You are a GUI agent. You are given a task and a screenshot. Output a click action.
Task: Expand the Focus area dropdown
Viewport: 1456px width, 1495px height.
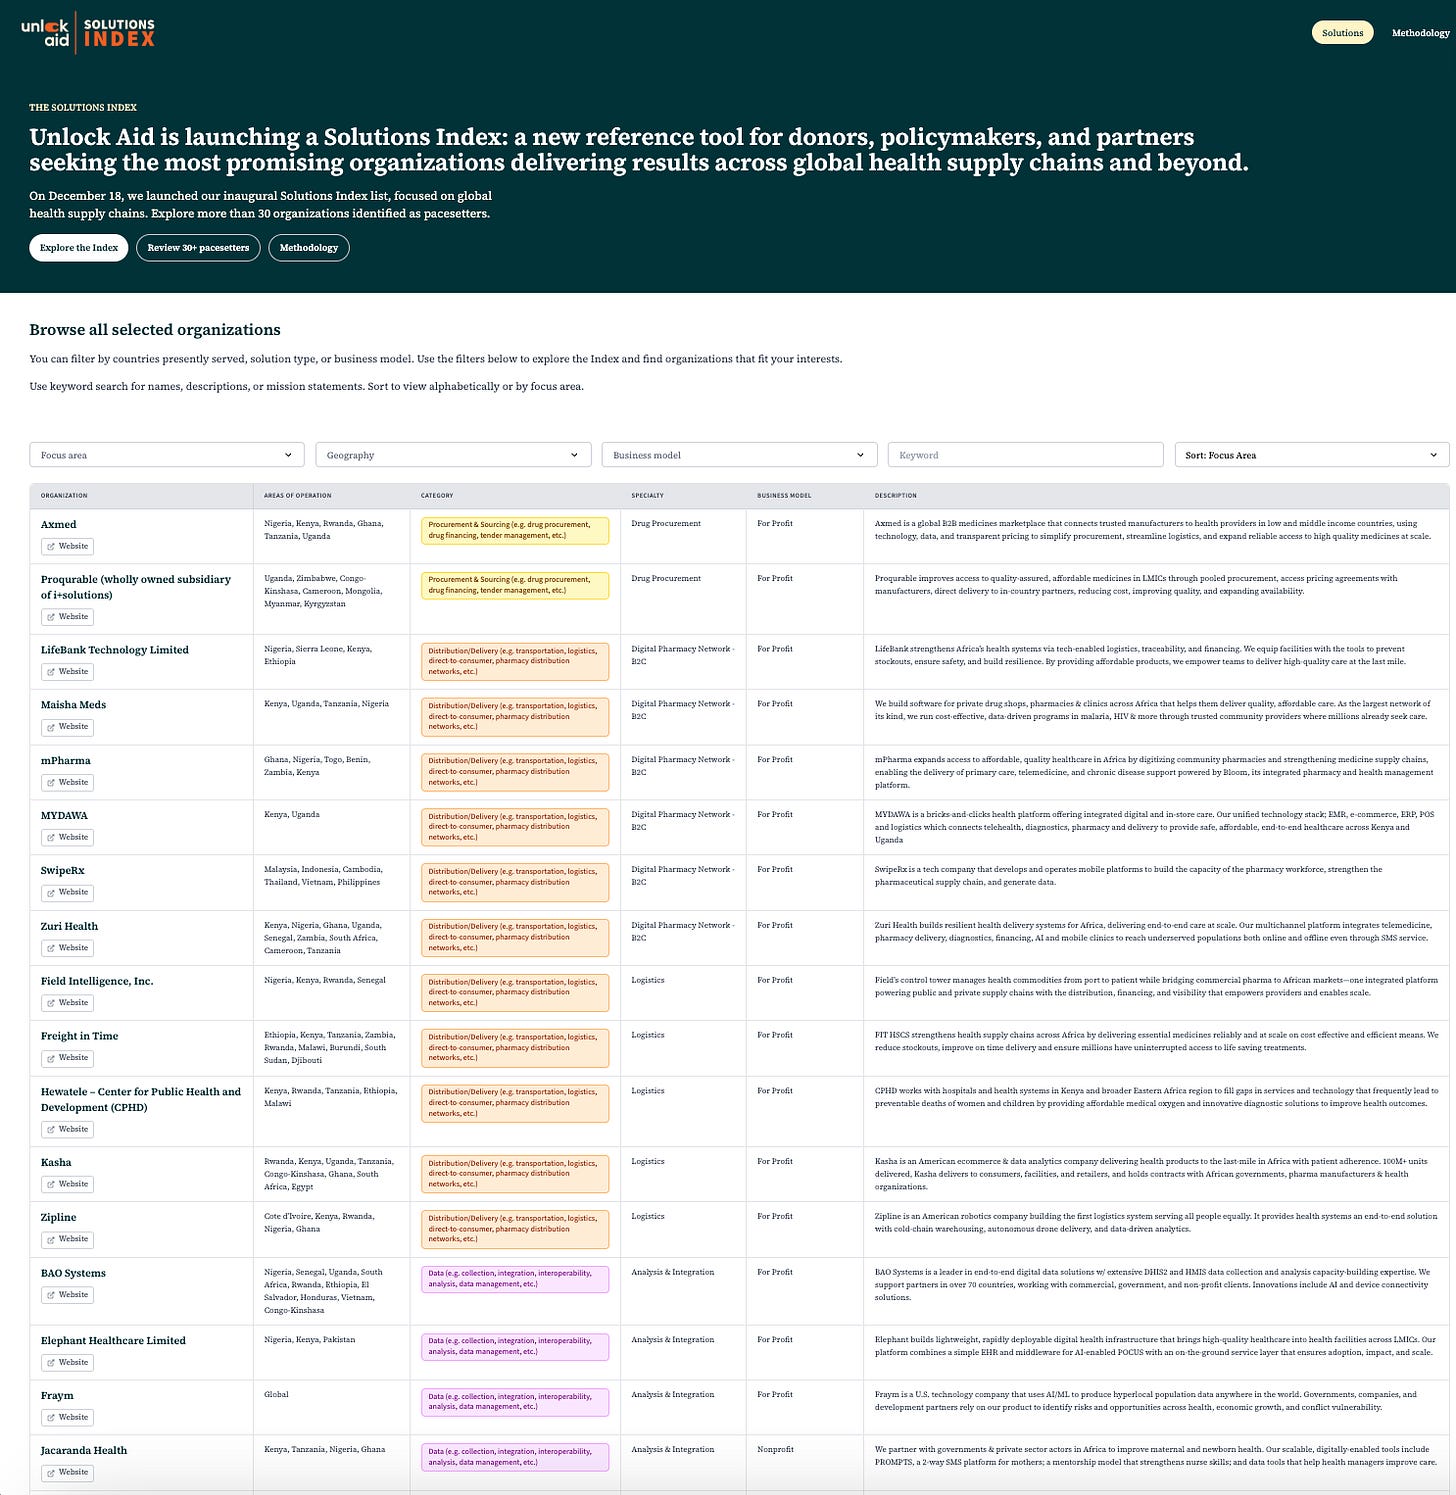167,455
